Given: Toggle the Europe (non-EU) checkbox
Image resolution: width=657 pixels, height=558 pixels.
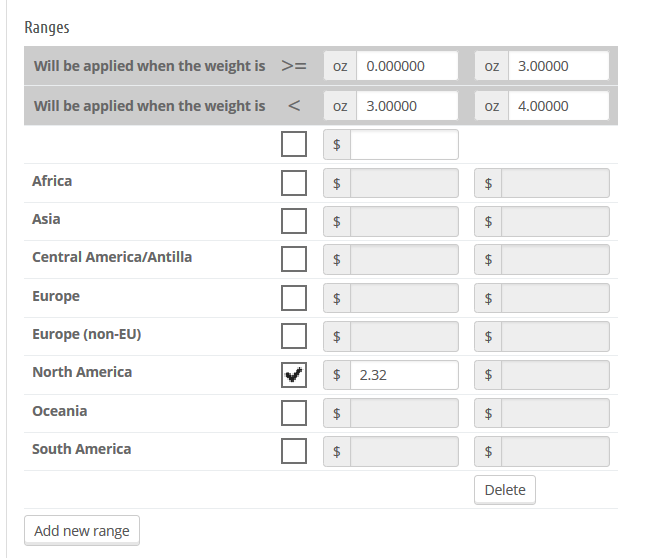Looking at the screenshot, I should (294, 336).
